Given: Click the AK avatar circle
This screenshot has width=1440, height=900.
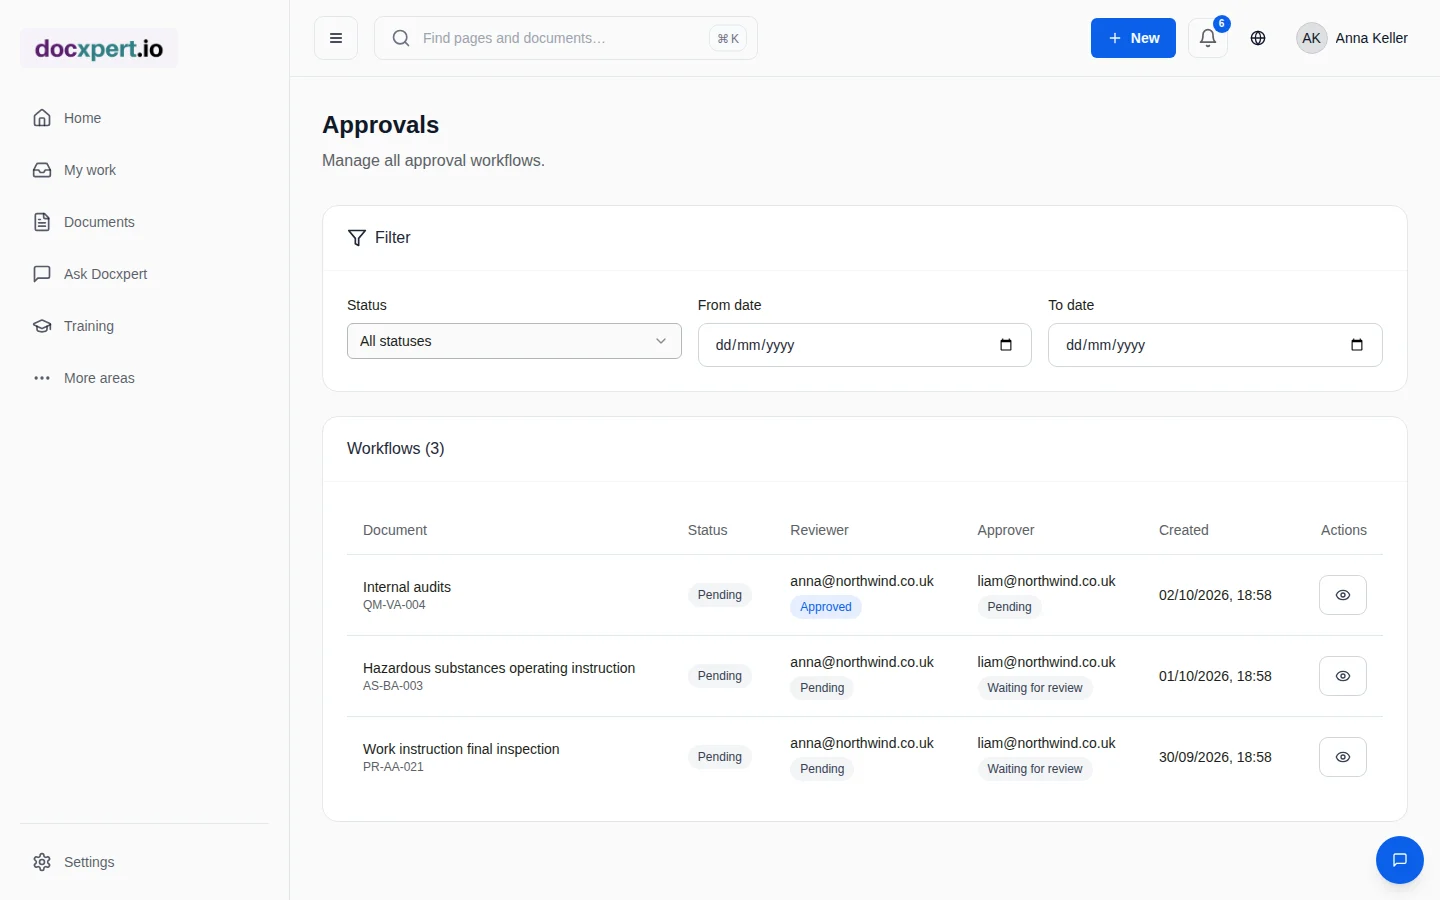Looking at the screenshot, I should coord(1311,38).
